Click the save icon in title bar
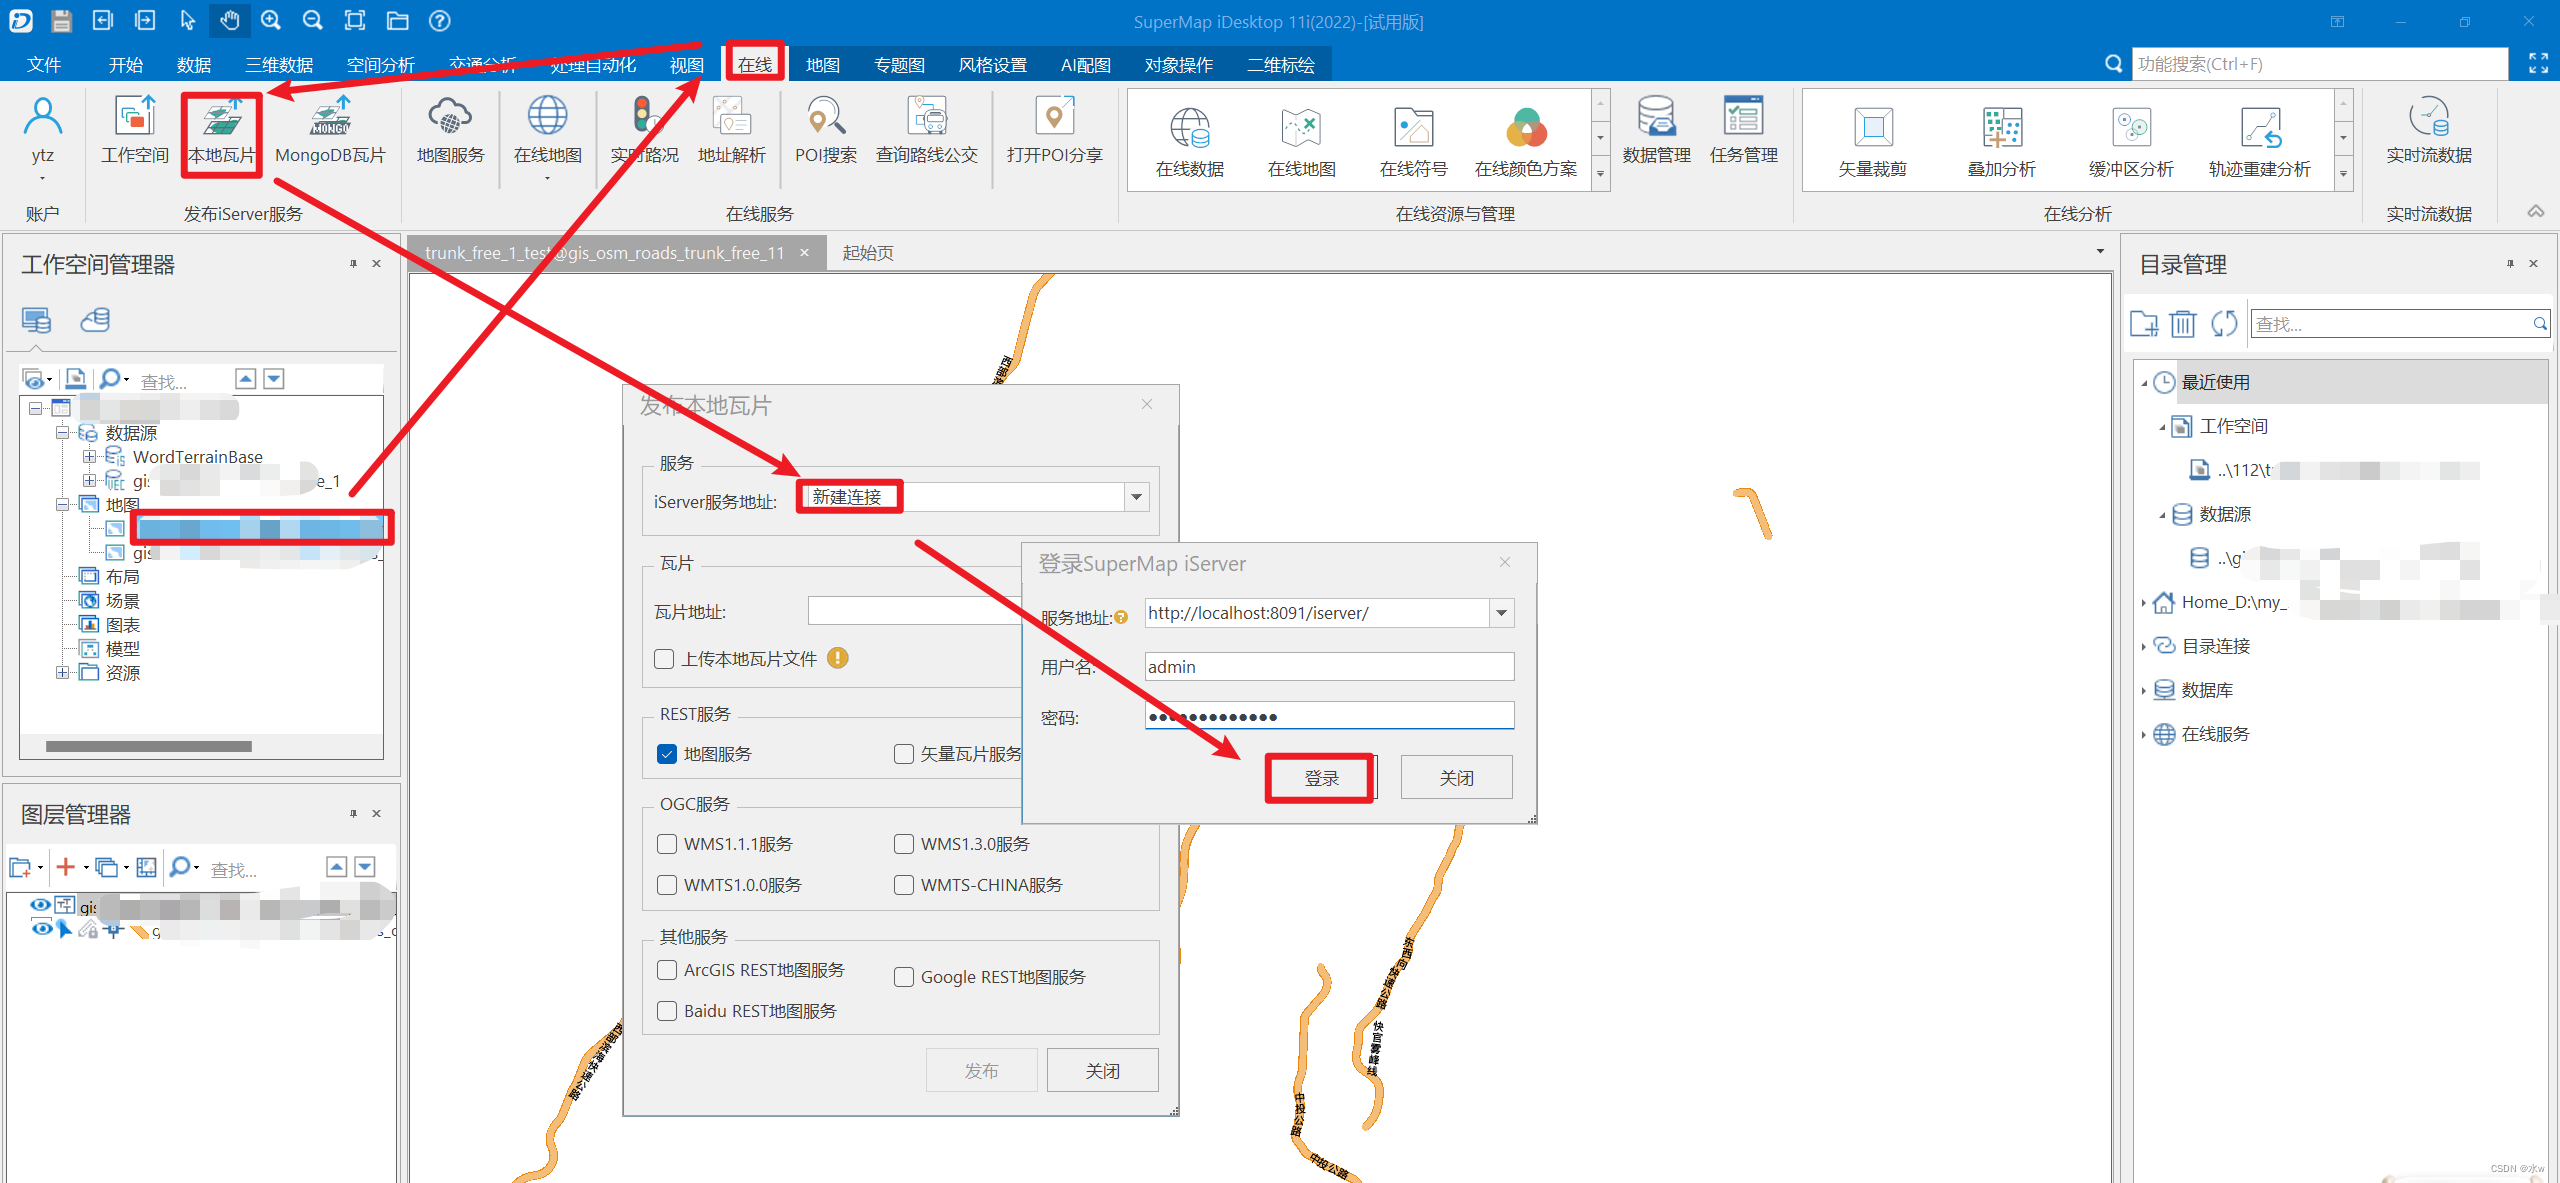Screen dimensions: 2560x1183 tap(62, 20)
